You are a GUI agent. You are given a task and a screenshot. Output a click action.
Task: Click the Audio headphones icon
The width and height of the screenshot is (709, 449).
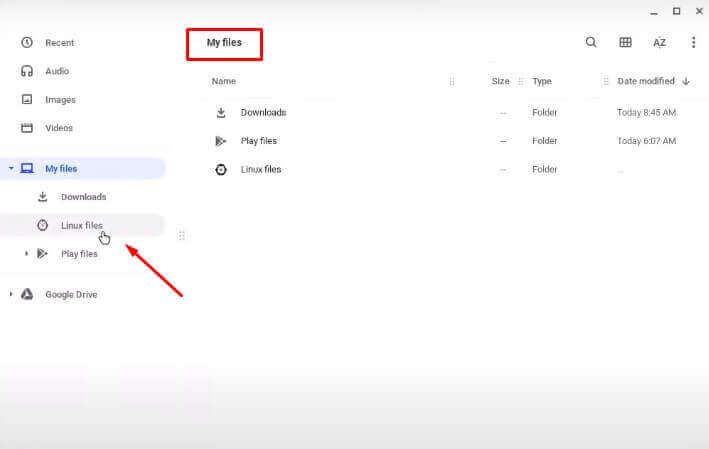pos(27,71)
